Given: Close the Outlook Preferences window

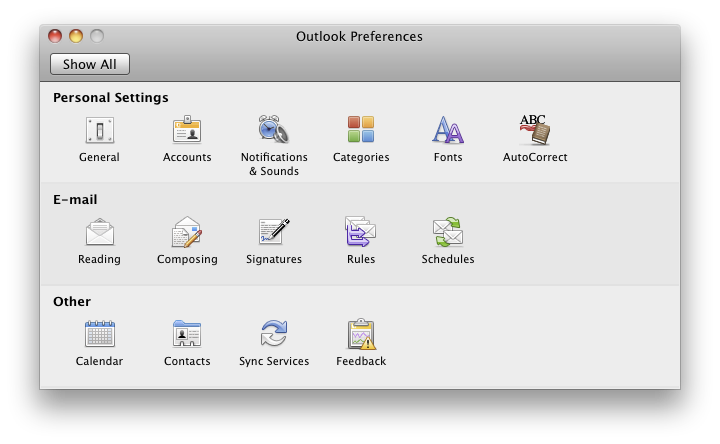Looking at the screenshot, I should tap(56, 37).
